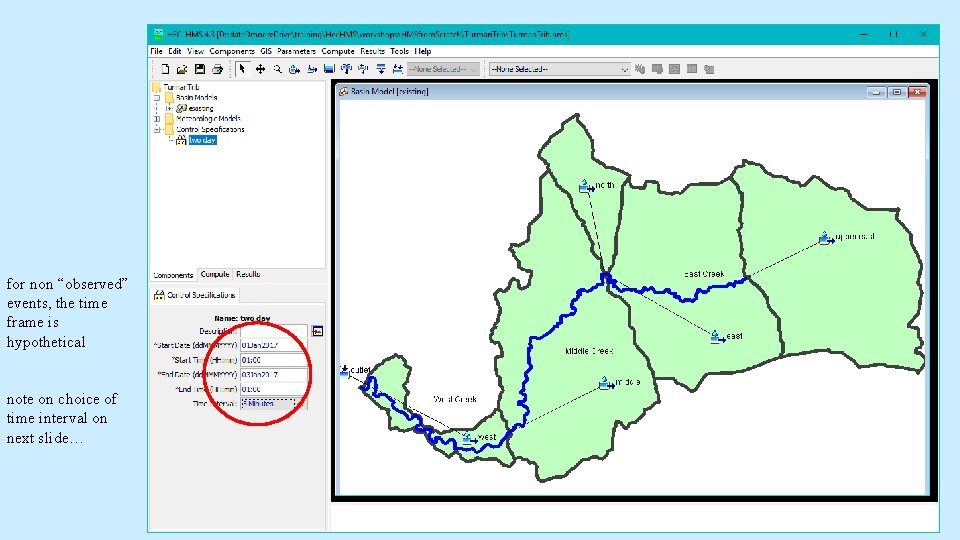Select the two day control specification
This screenshot has width=960, height=540.
point(203,140)
